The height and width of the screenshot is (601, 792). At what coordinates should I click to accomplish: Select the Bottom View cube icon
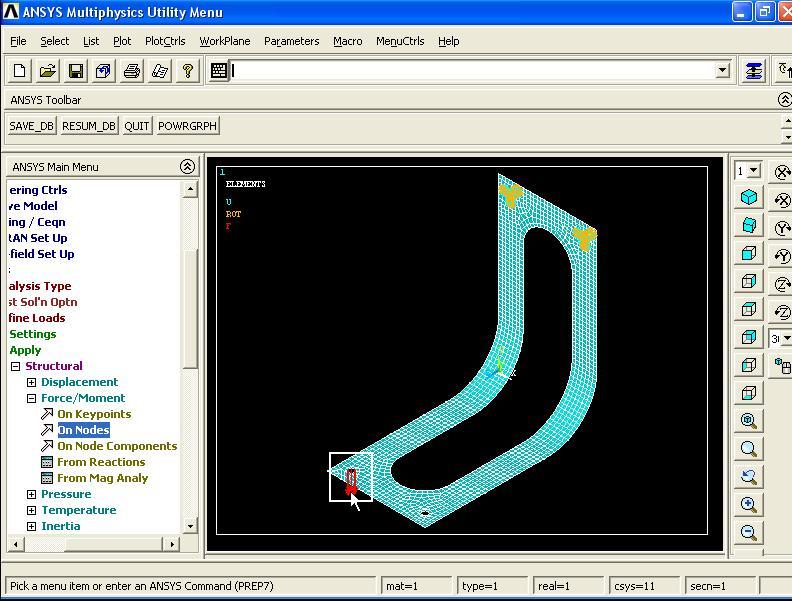click(749, 392)
